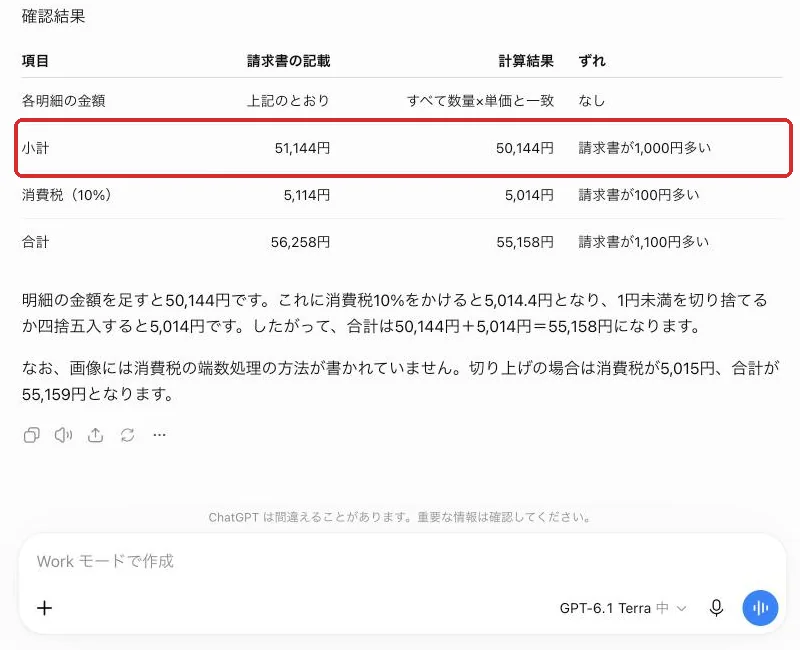Select the '合計' row label
Screen dimensions: 800x650
point(35,242)
